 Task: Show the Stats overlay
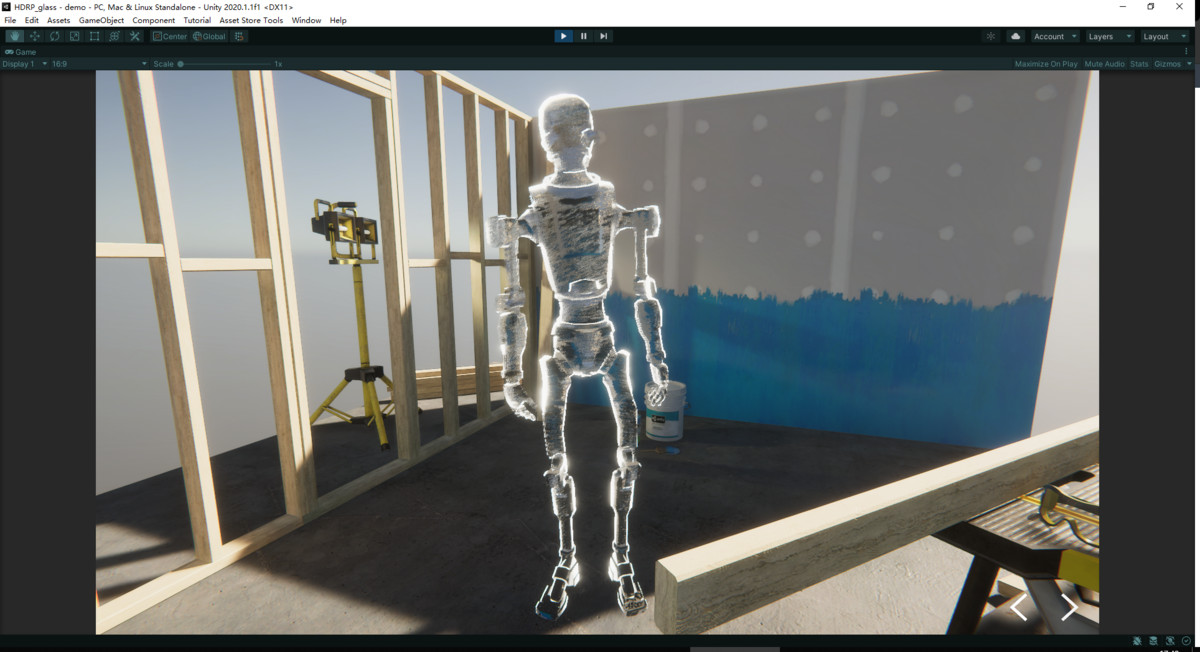point(1139,63)
